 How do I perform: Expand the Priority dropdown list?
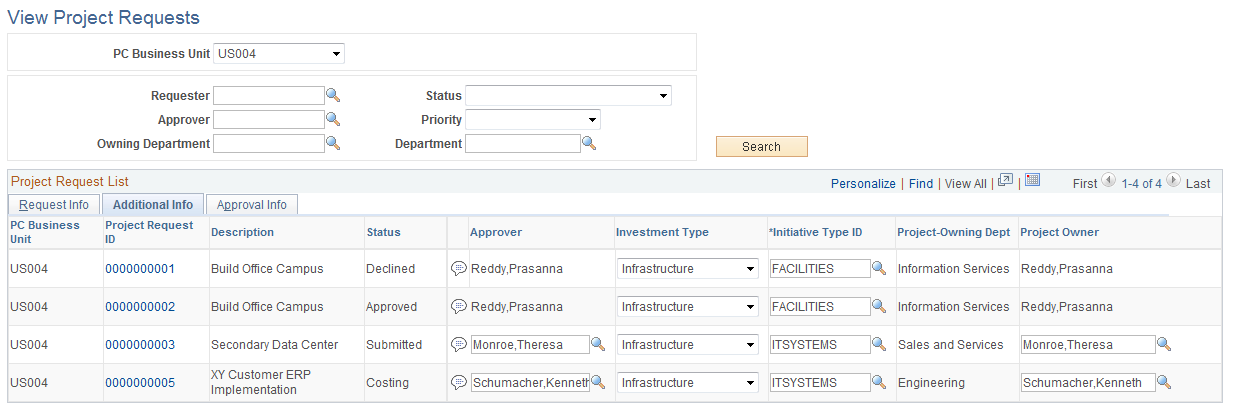(533, 120)
